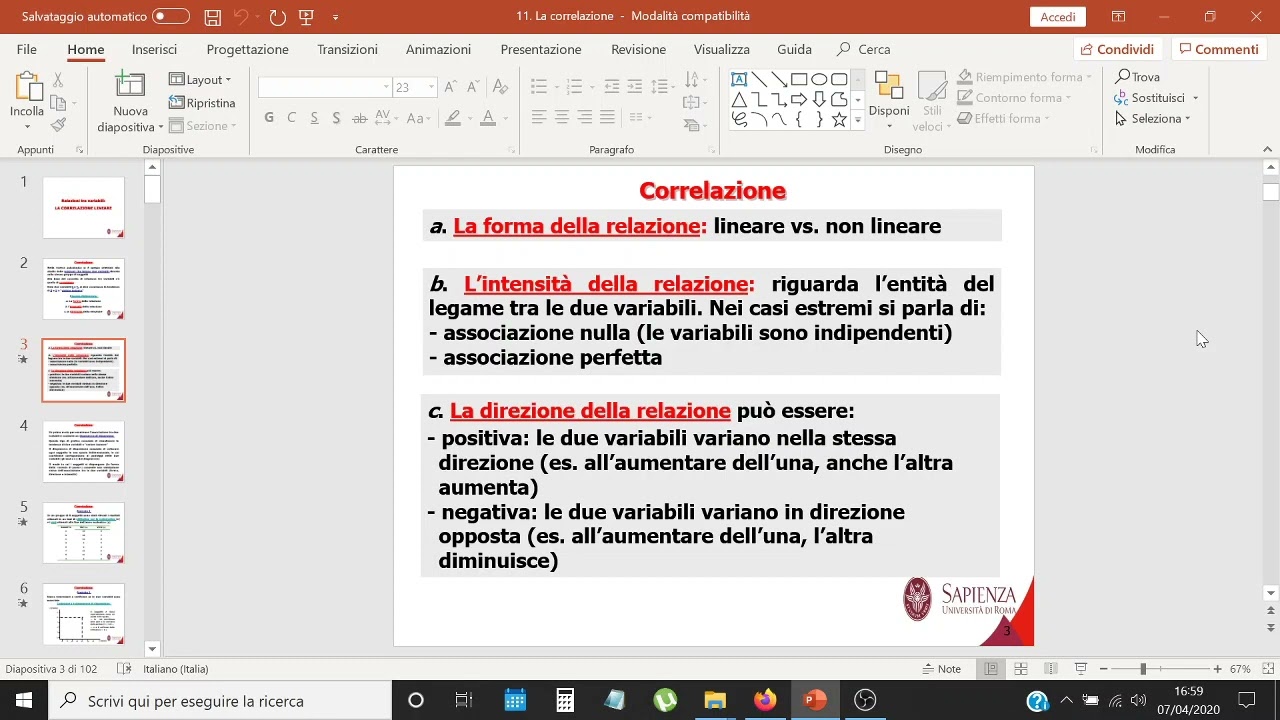Screen dimensions: 1280x720
Task: Select the star shape in gallery
Action: click(x=839, y=119)
